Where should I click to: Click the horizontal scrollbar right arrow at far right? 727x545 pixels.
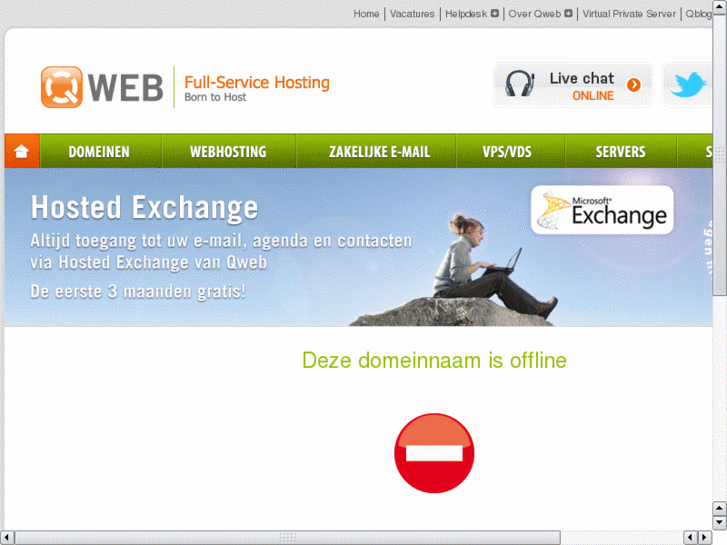point(705,537)
